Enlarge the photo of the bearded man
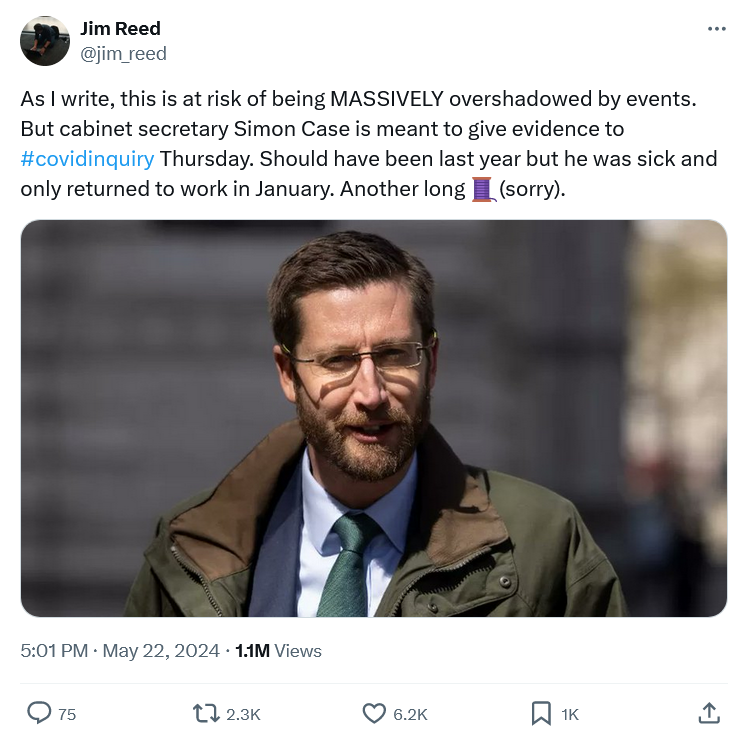The height and width of the screenshot is (742, 748). click(374, 418)
